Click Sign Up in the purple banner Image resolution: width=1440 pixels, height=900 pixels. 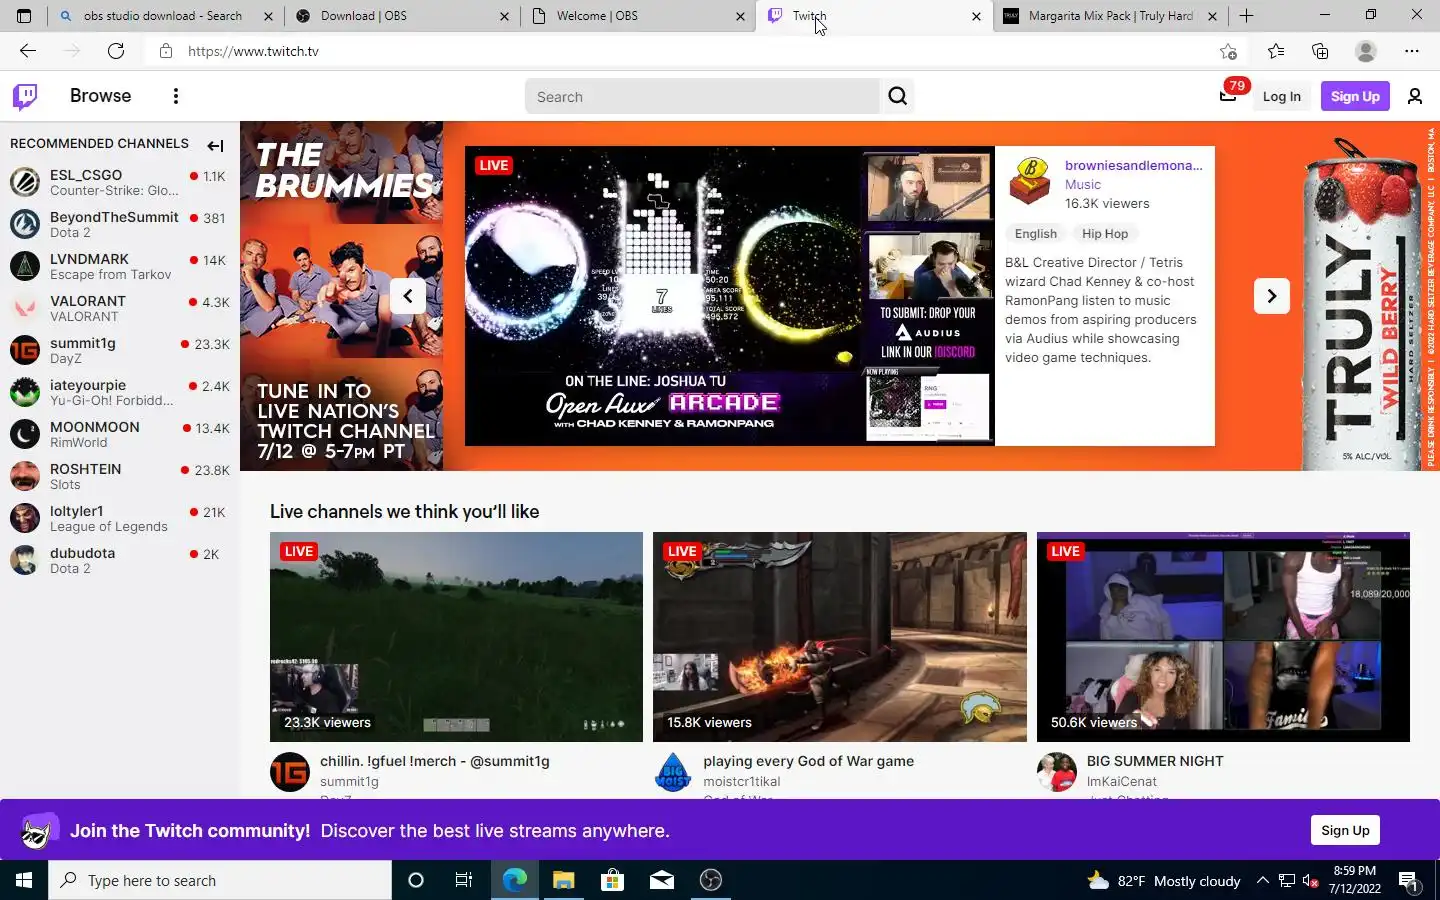1345,830
